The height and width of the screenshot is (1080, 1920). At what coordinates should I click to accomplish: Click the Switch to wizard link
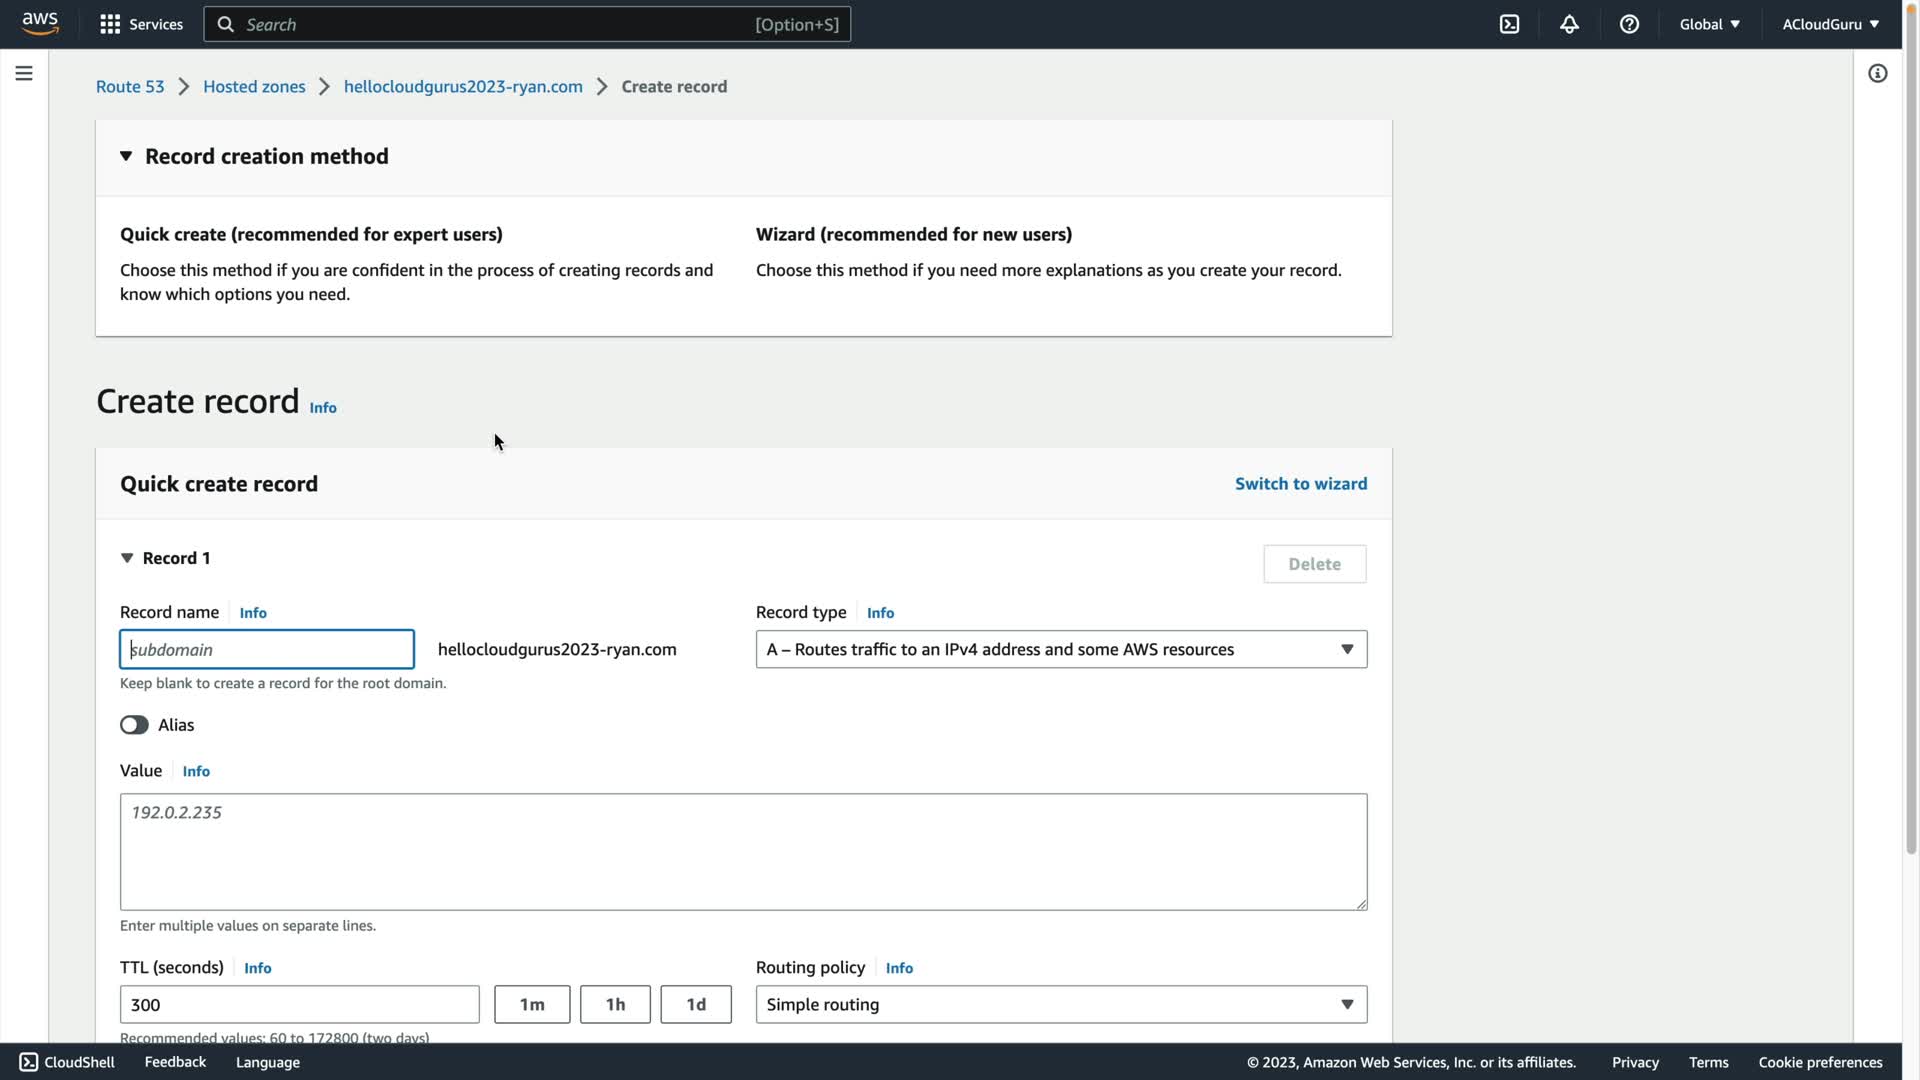[x=1300, y=483]
